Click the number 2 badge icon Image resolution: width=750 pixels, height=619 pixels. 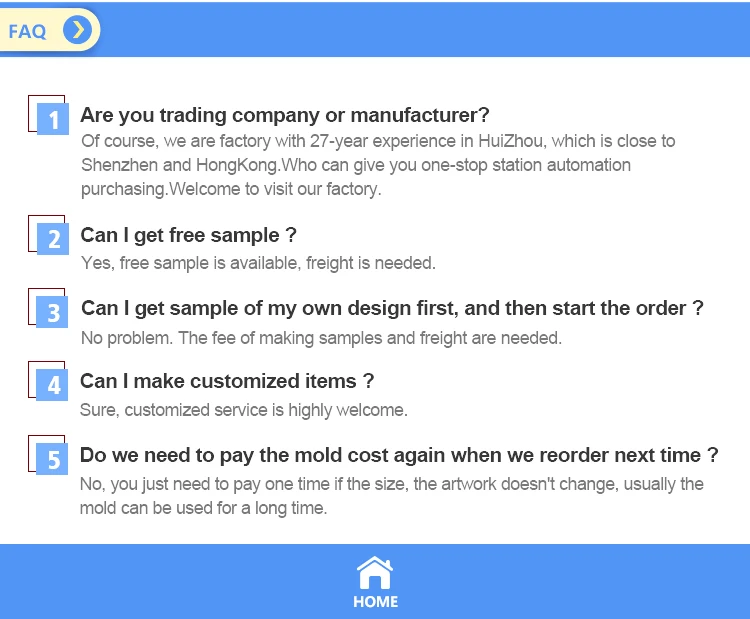pos(52,238)
